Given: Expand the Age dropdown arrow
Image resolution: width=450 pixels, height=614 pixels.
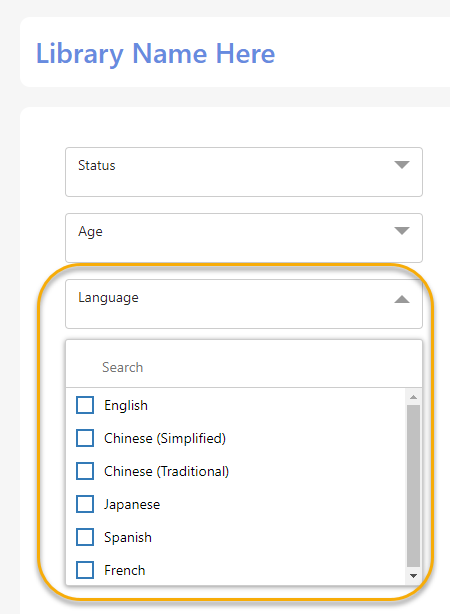Looking at the screenshot, I should tap(402, 231).
